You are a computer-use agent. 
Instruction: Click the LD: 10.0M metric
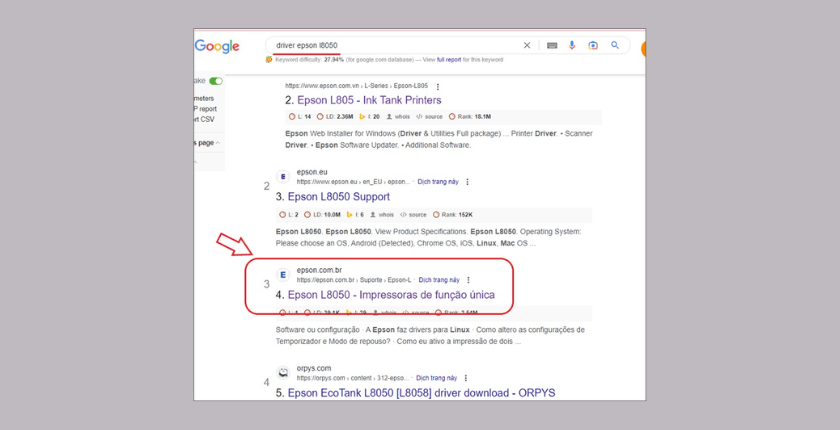point(322,215)
